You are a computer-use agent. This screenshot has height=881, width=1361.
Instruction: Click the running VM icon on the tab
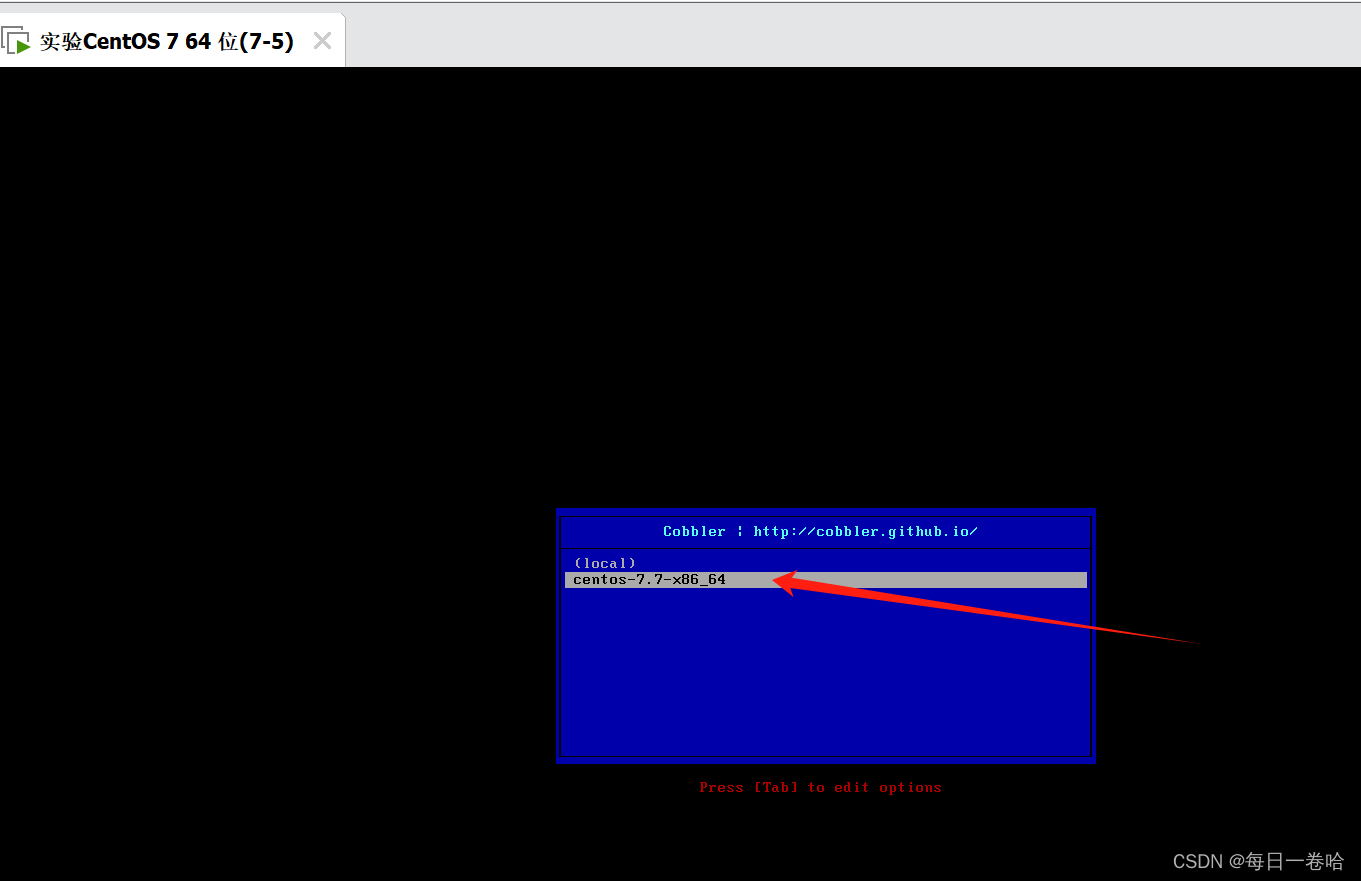point(16,42)
